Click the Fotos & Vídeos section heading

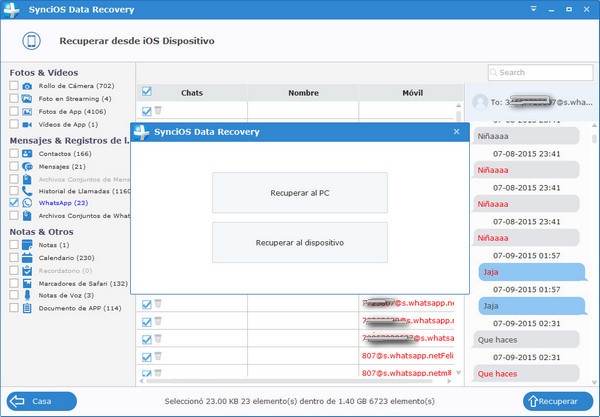point(44,73)
